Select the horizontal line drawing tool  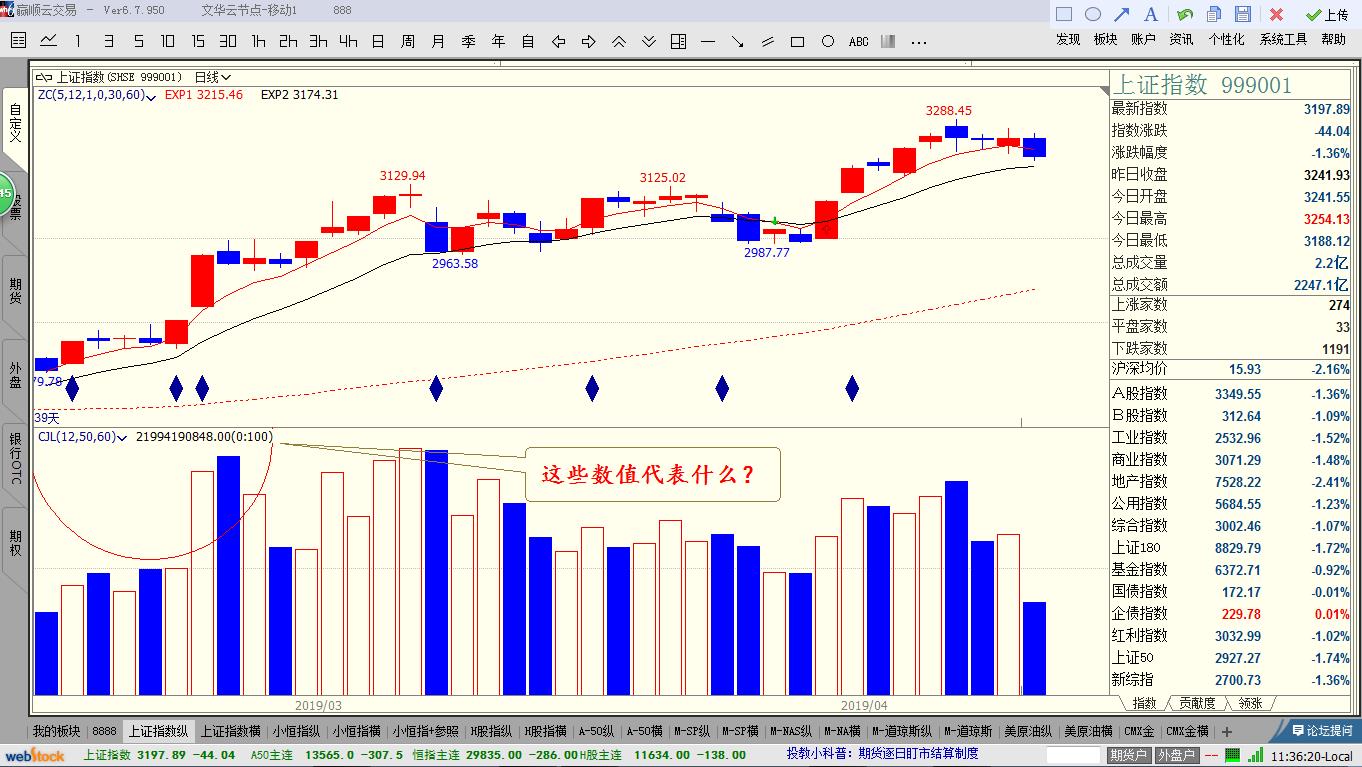click(x=708, y=41)
